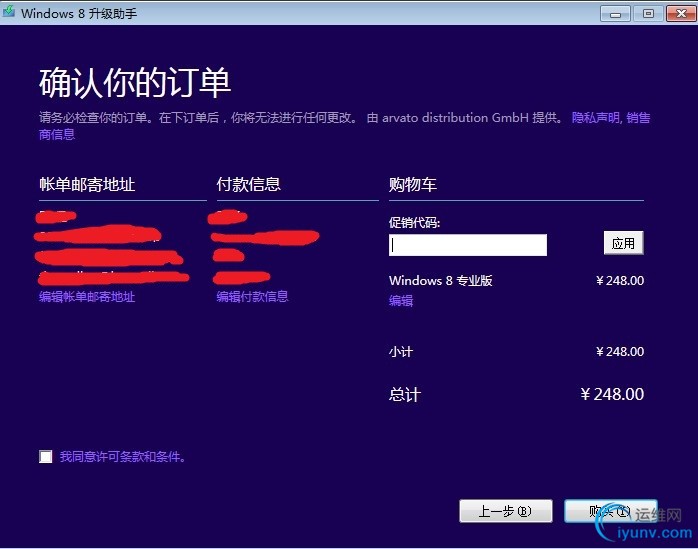Click 编辑帐单邮寄地址 link
This screenshot has width=698, height=549.
click(x=87, y=297)
